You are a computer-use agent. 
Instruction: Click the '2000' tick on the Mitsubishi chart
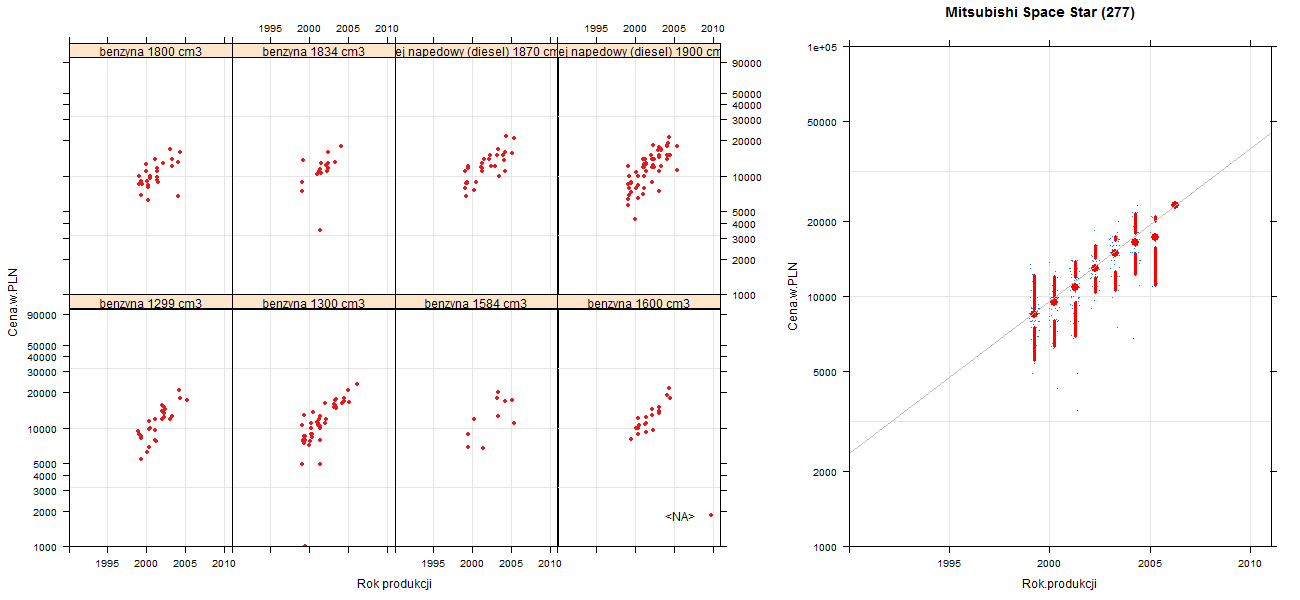coord(827,472)
